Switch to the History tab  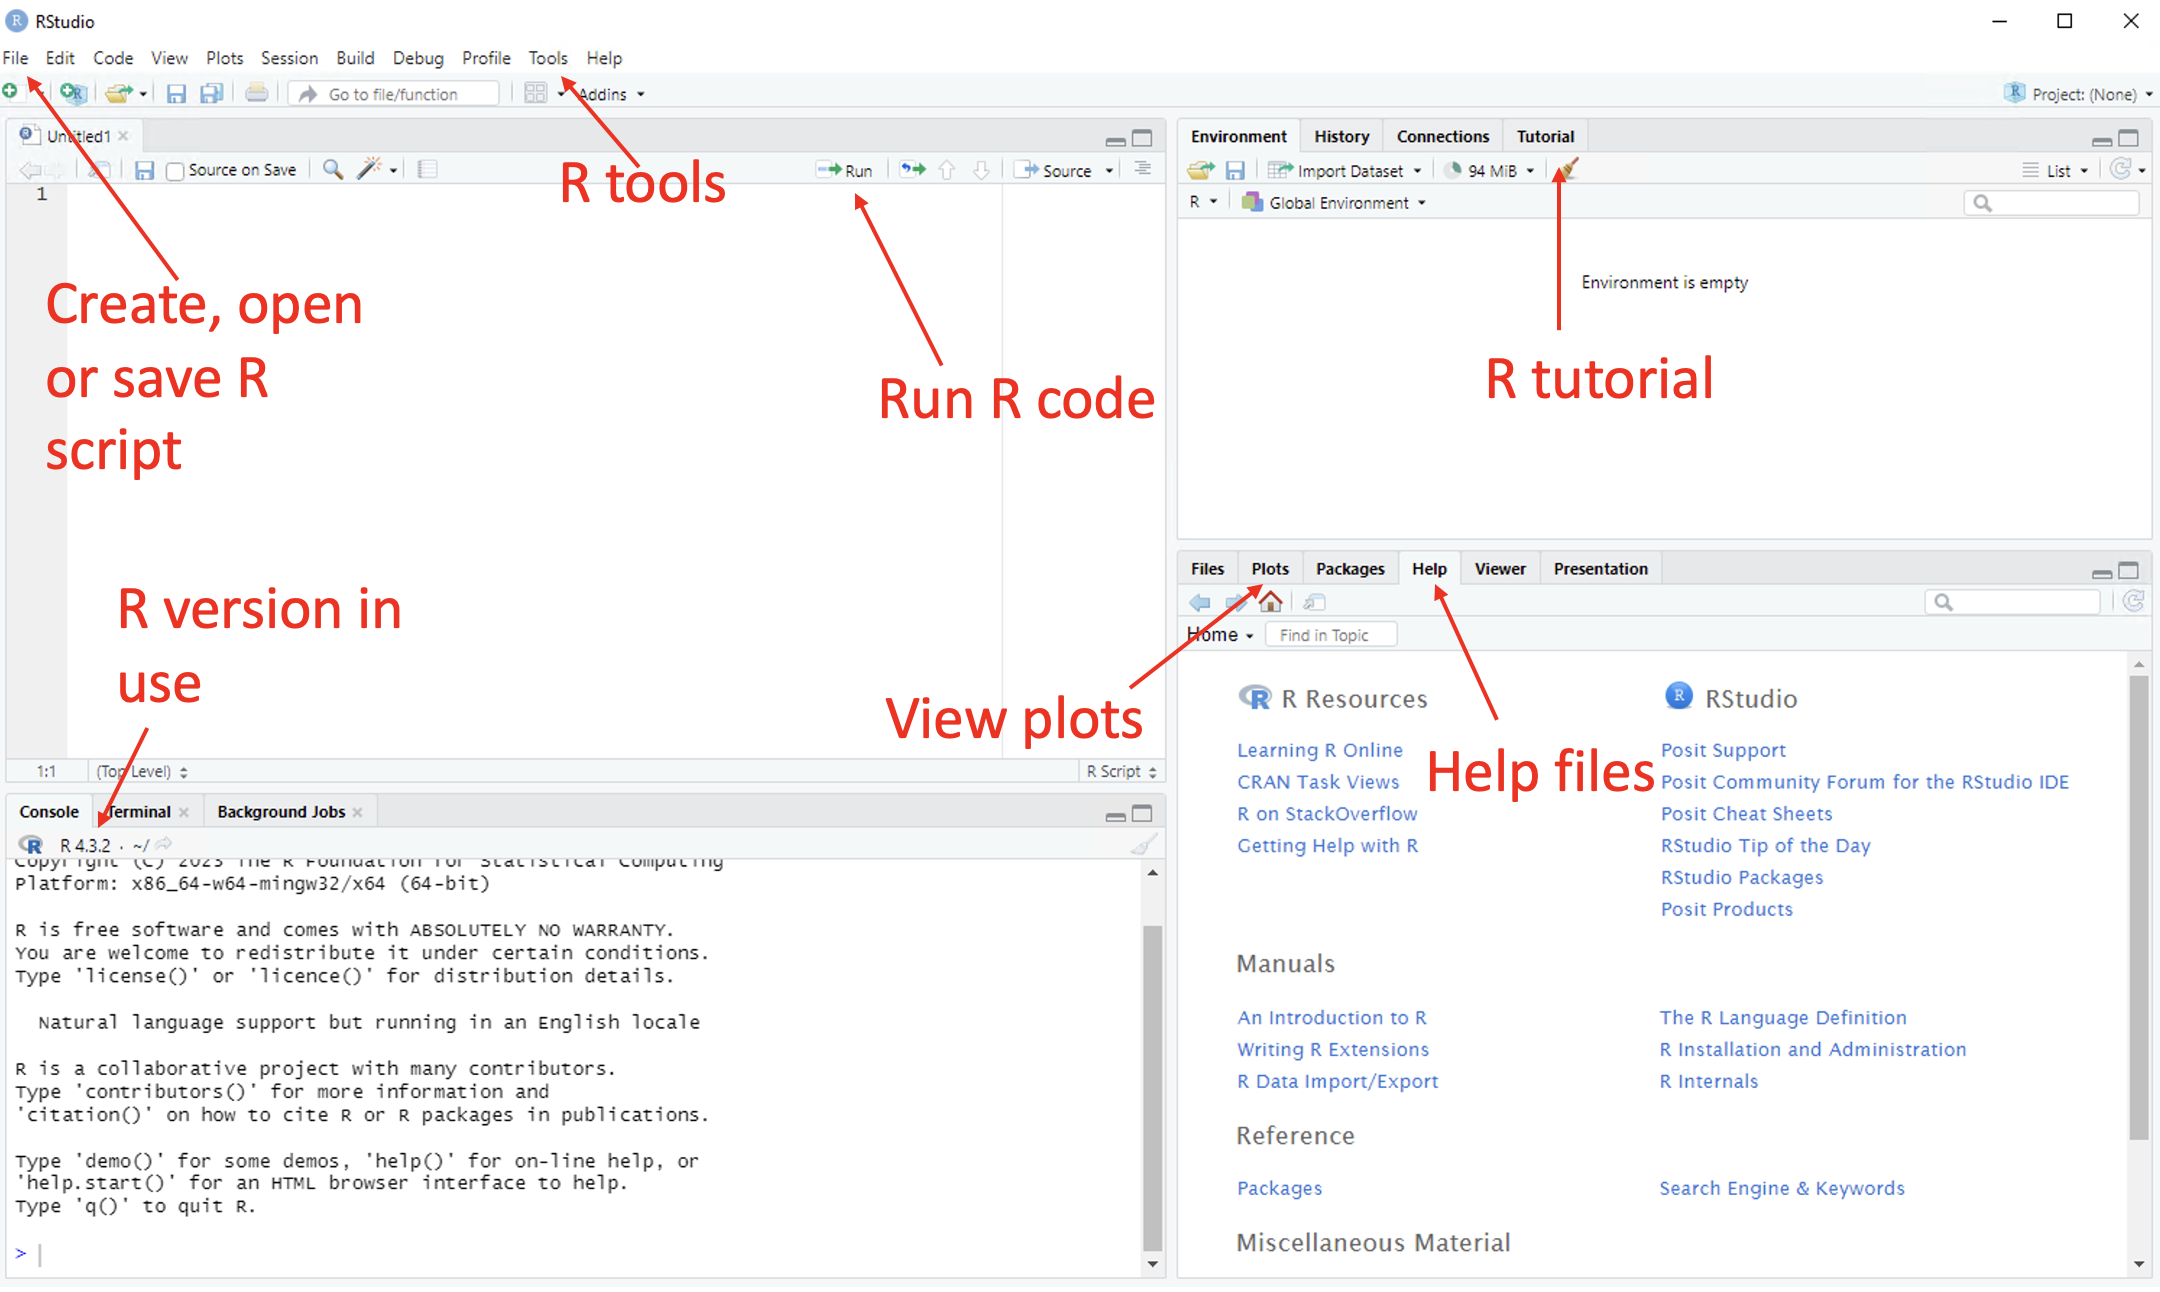(1341, 136)
